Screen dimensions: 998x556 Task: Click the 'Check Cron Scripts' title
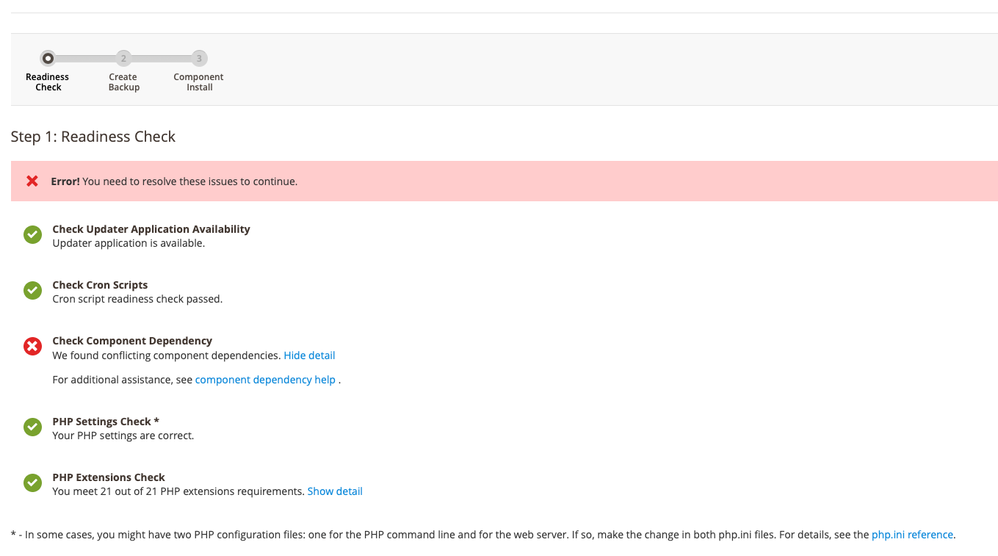(100, 285)
